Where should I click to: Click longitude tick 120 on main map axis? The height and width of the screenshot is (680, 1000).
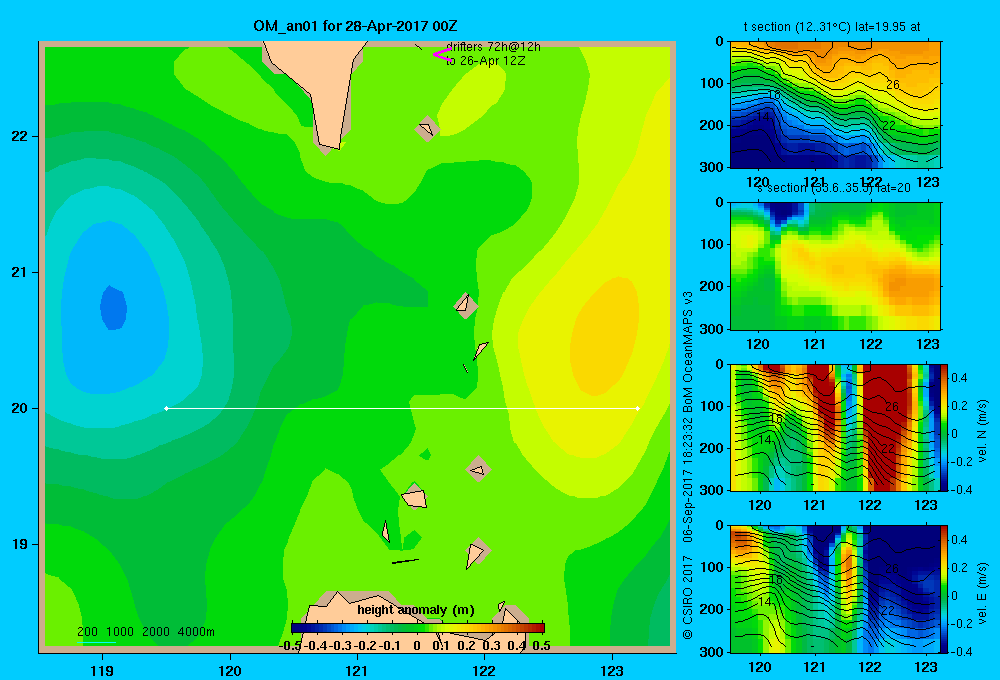(230, 670)
